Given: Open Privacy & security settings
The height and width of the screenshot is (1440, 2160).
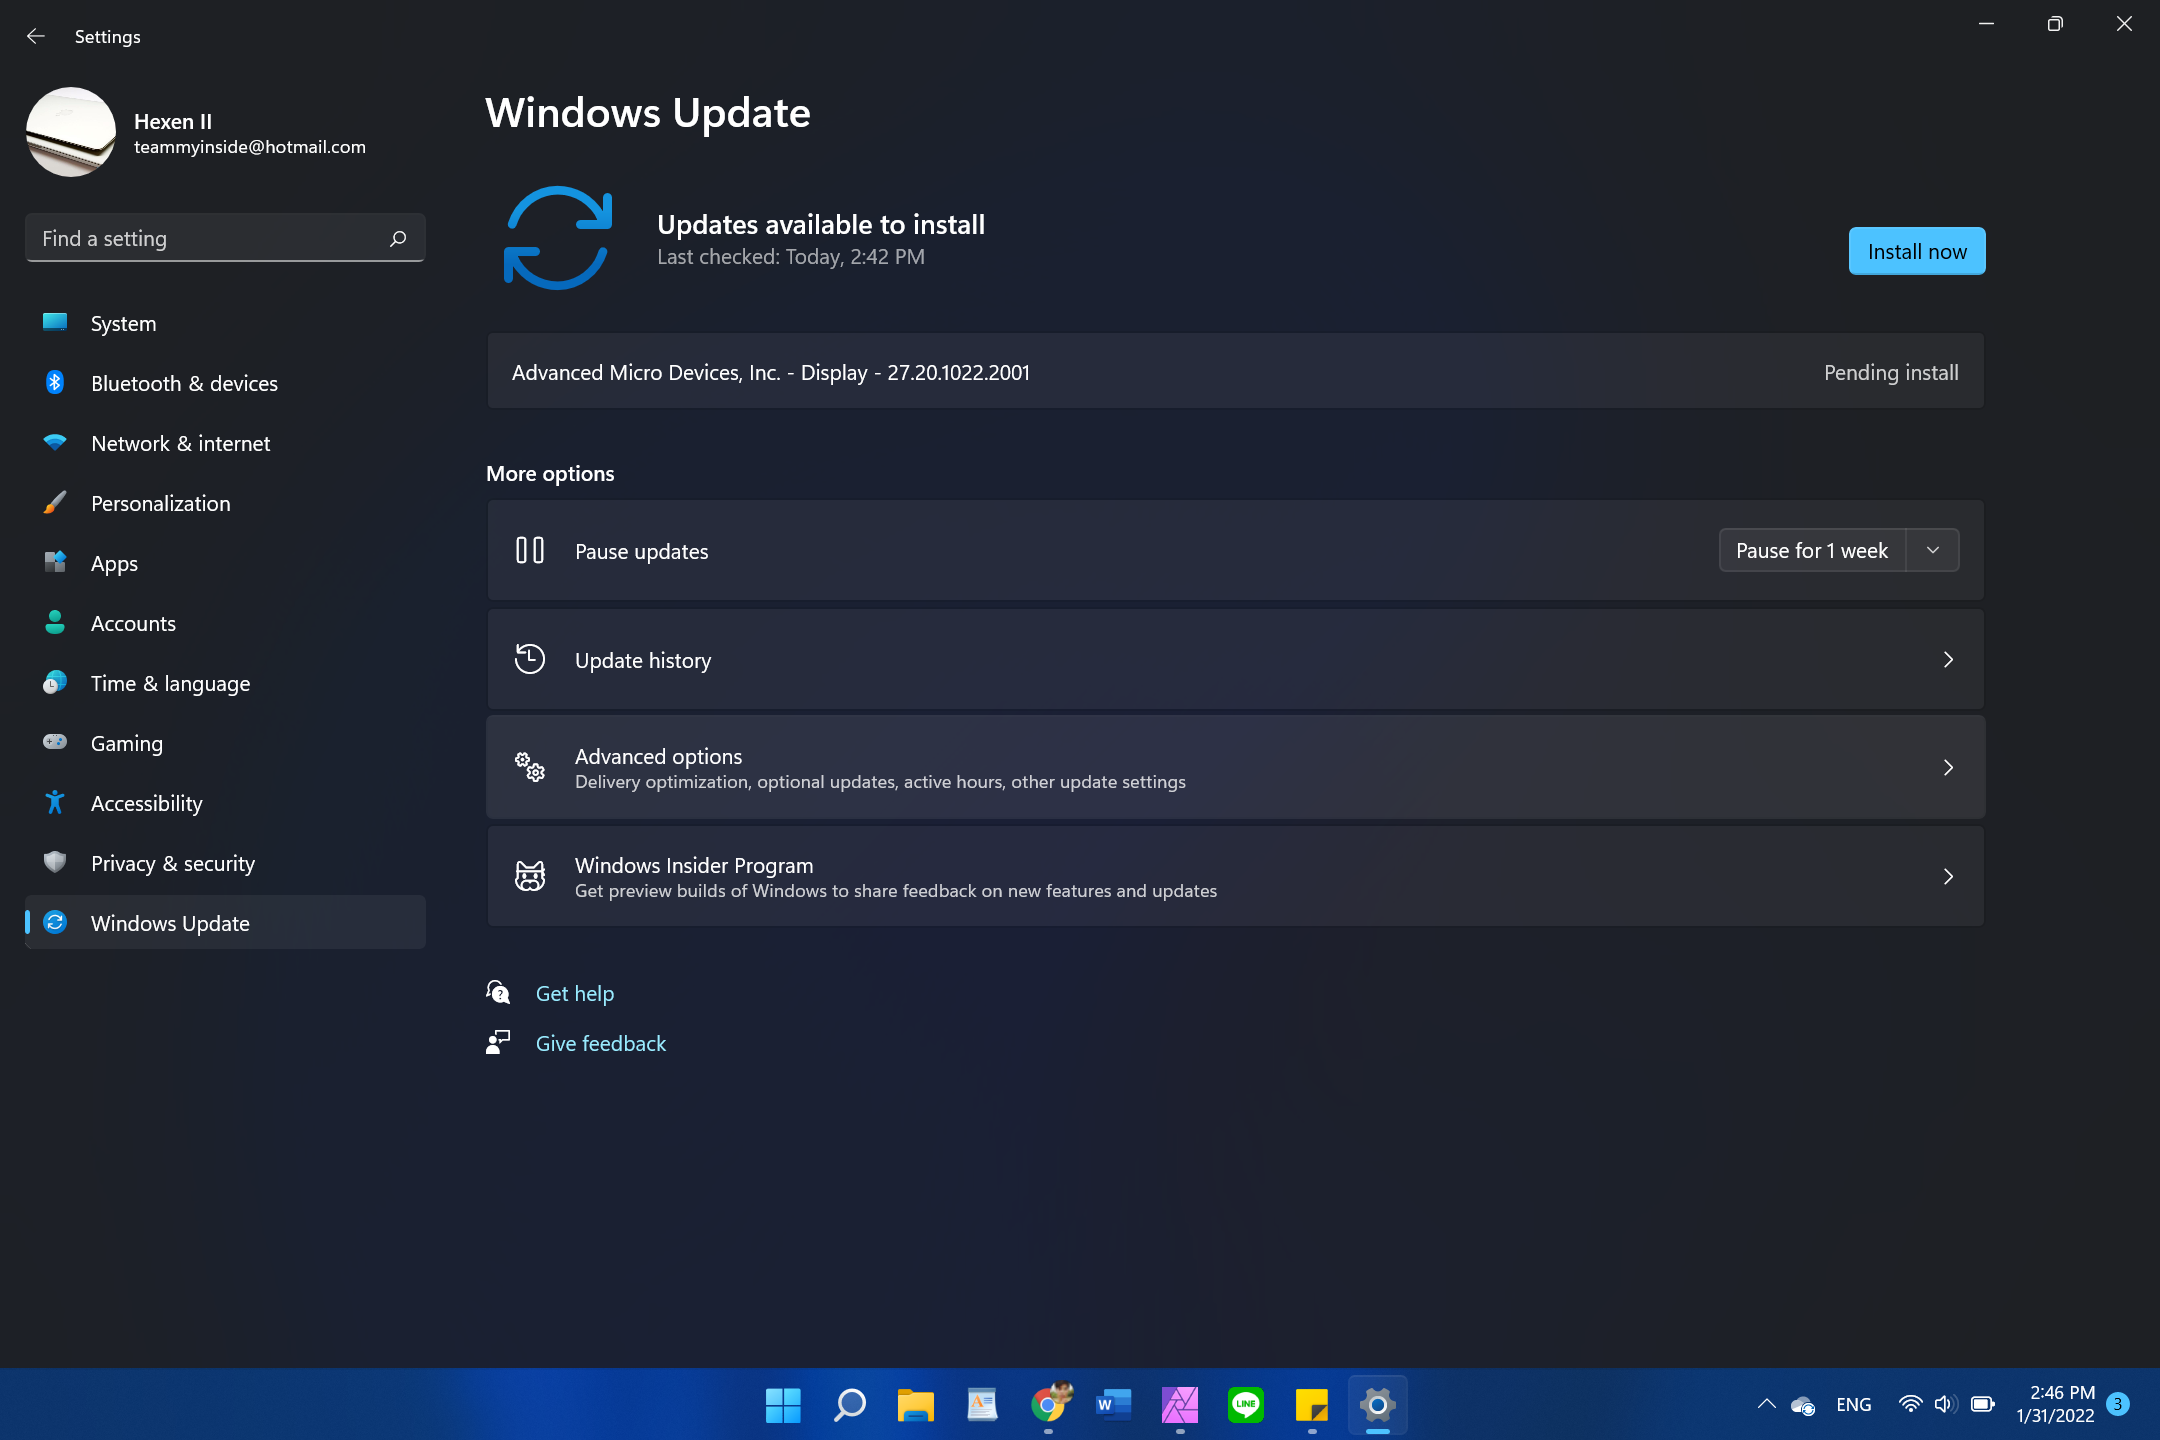Looking at the screenshot, I should coord(172,863).
